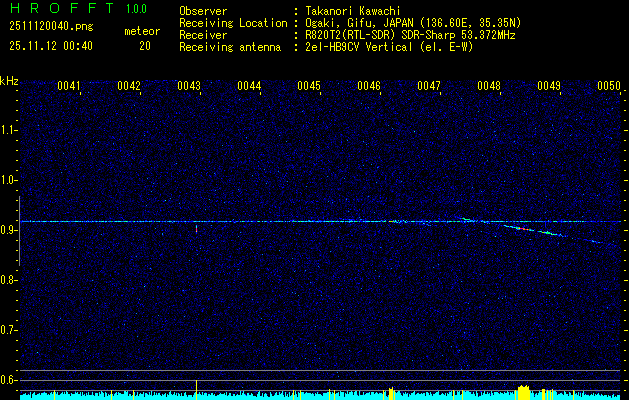Click the 1.1 kHz axis label
Image resolution: width=629 pixels, height=400 pixels.
click(7, 130)
